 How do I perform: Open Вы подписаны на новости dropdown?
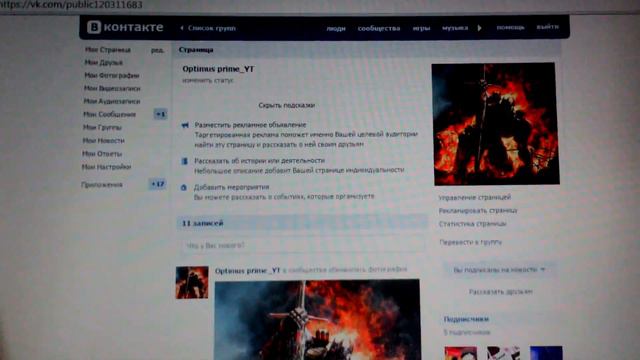[499, 269]
